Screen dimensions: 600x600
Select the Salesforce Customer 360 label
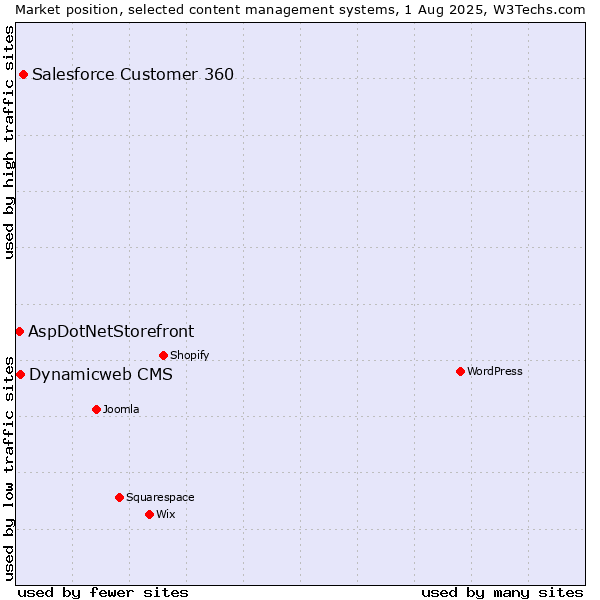(x=133, y=74)
